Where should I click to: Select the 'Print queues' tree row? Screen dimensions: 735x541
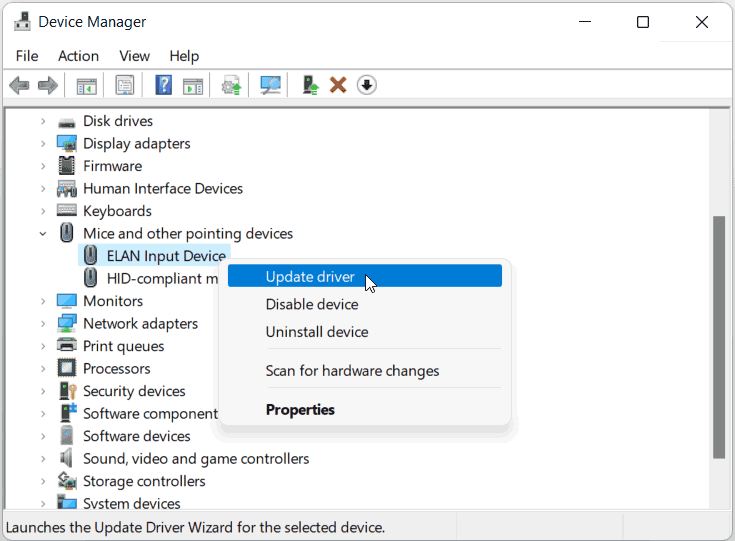click(x=123, y=346)
